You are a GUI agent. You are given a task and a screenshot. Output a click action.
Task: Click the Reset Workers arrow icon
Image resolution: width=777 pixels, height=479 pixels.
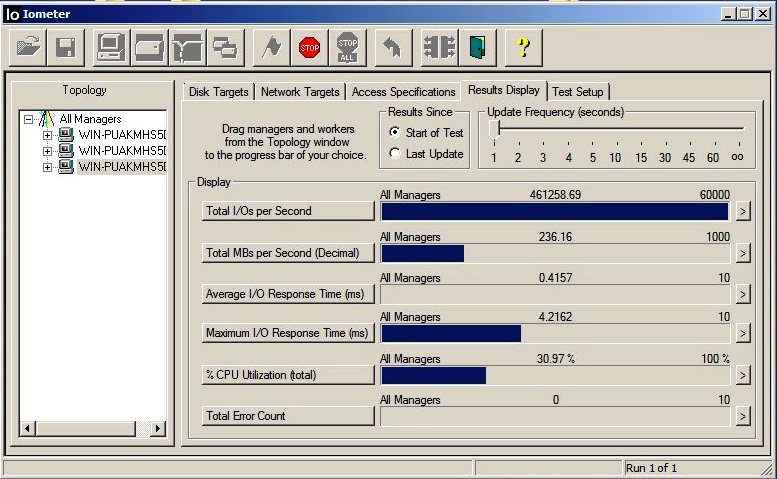click(391, 47)
